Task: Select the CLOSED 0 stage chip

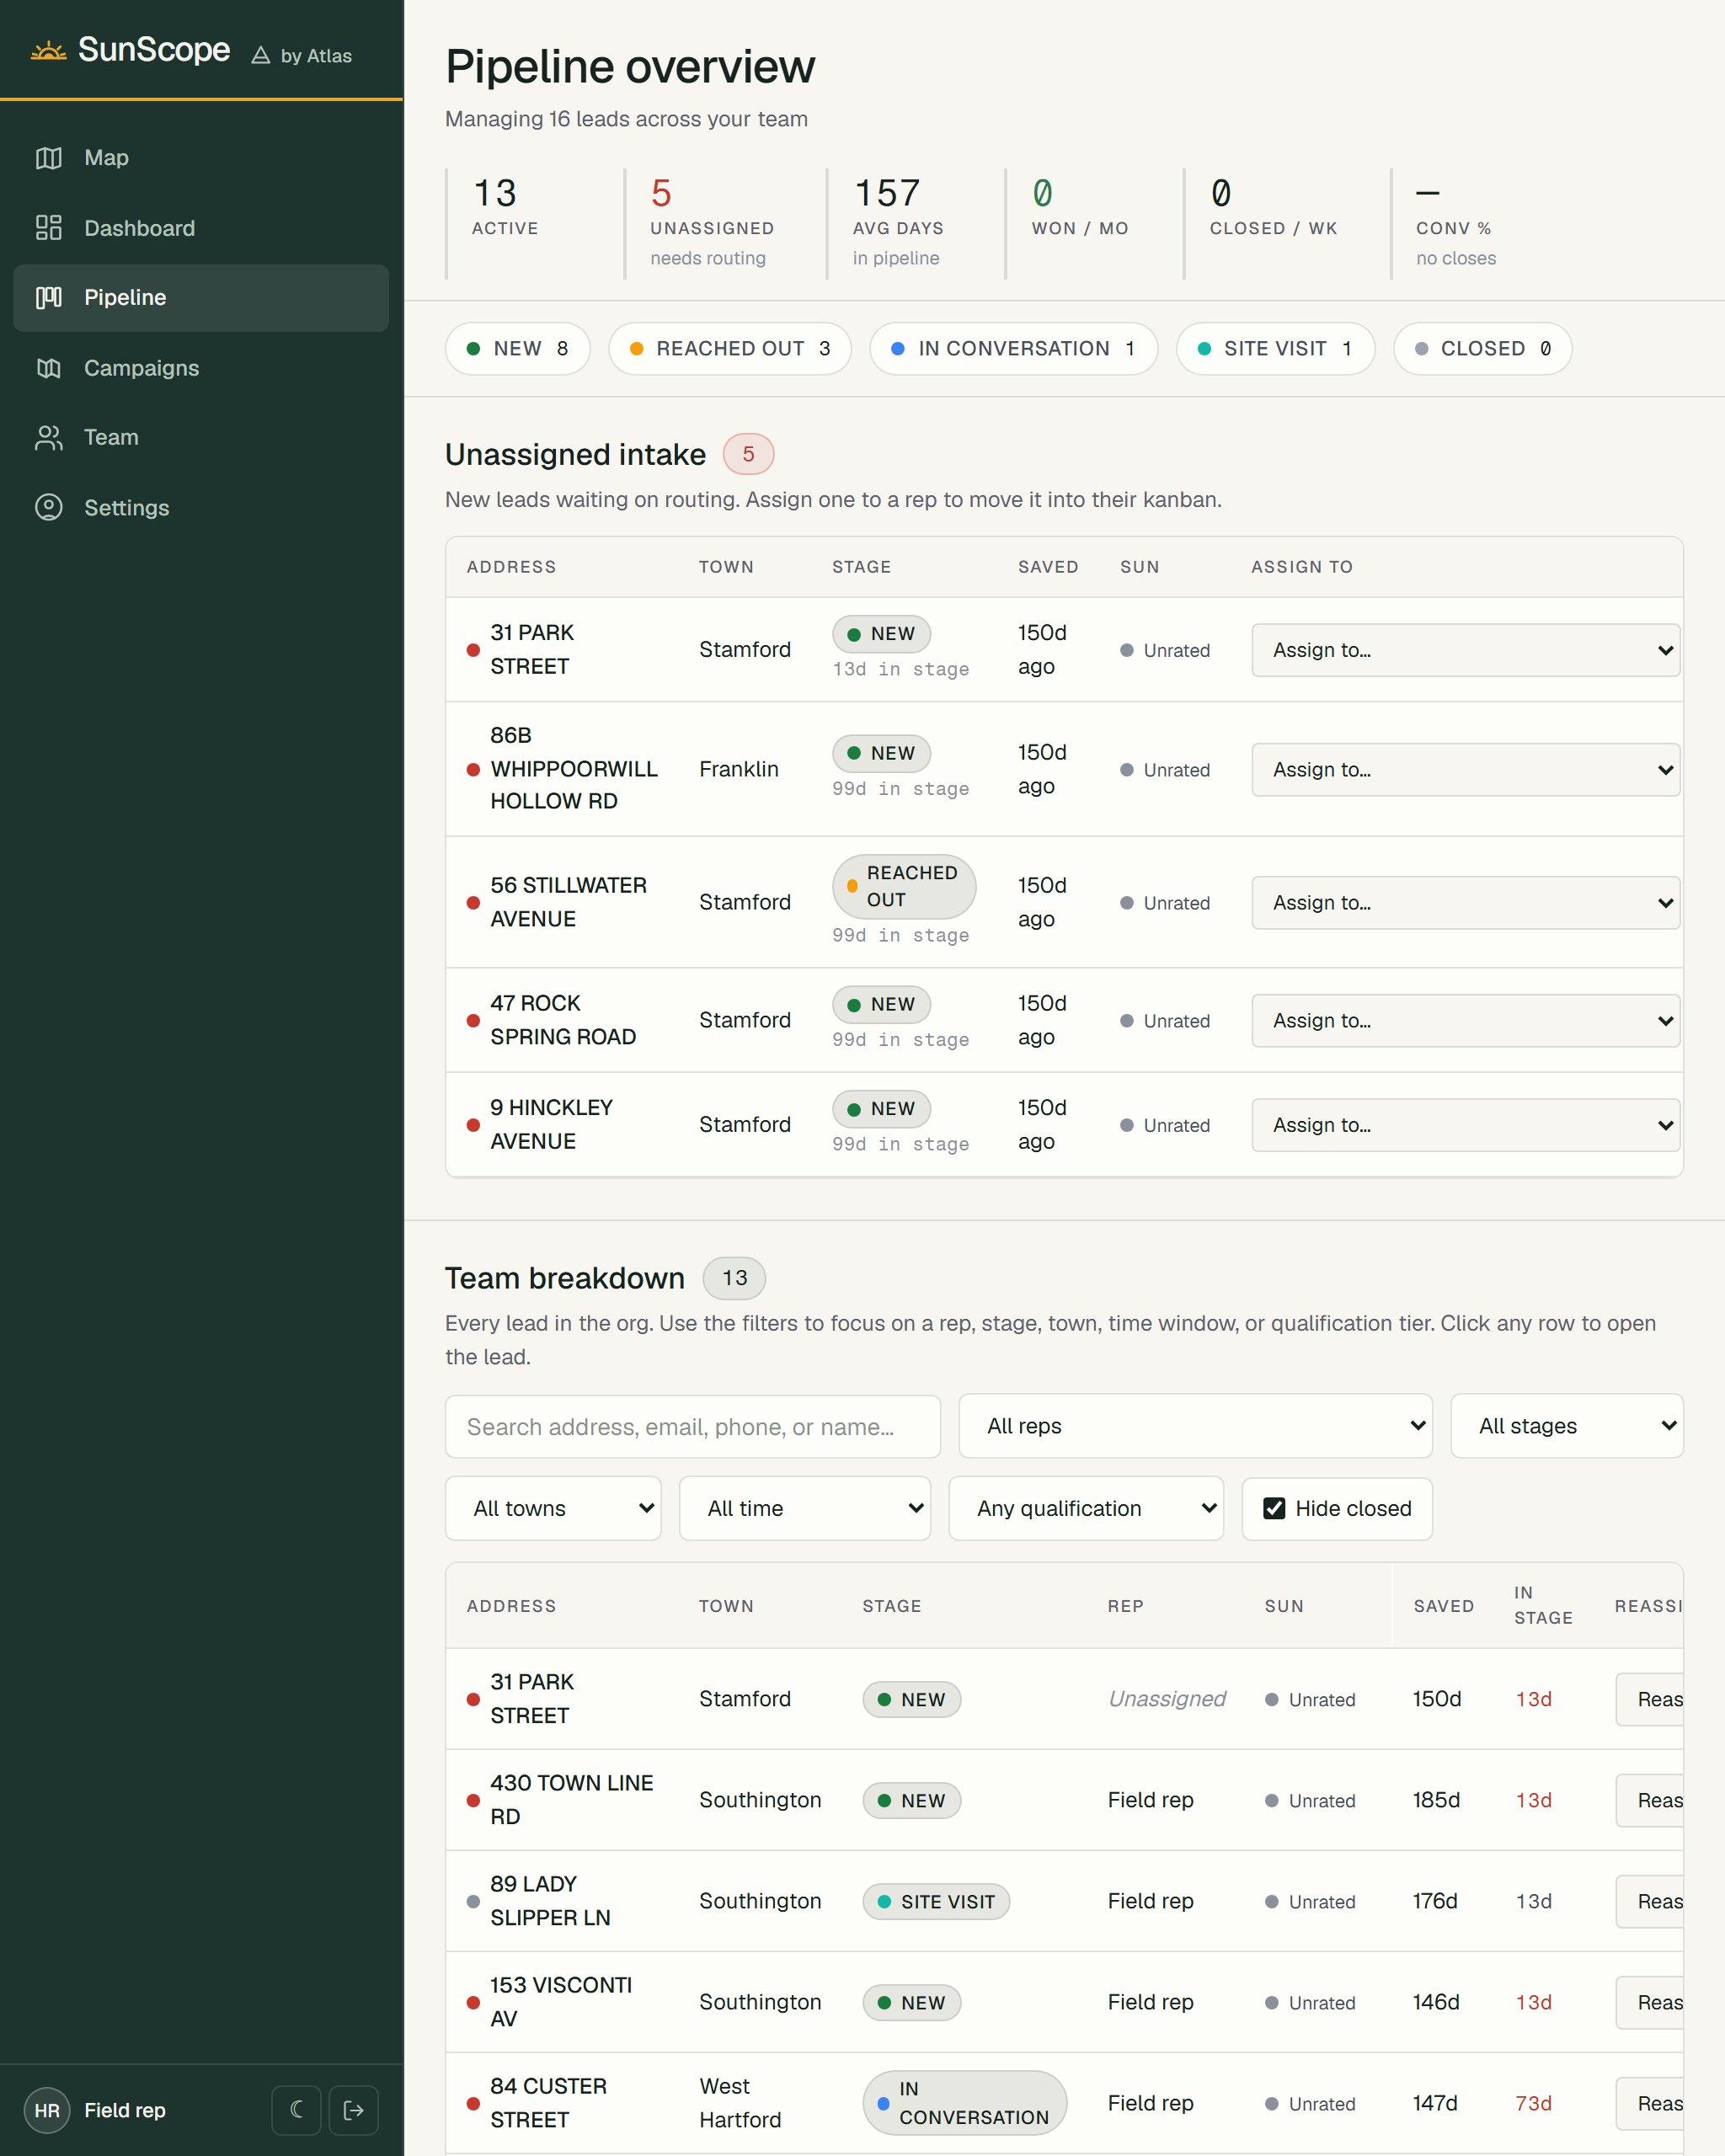Action: tap(1483, 349)
